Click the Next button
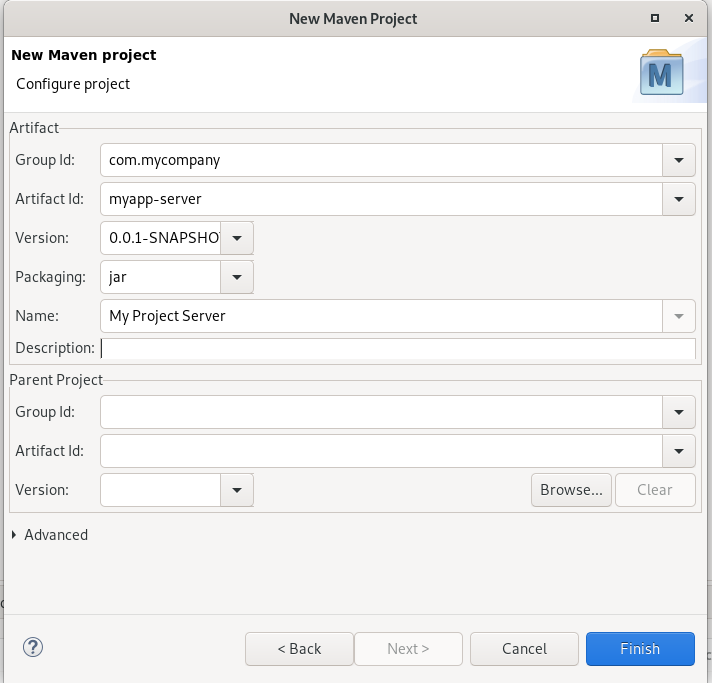This screenshot has width=712, height=683. click(x=408, y=649)
